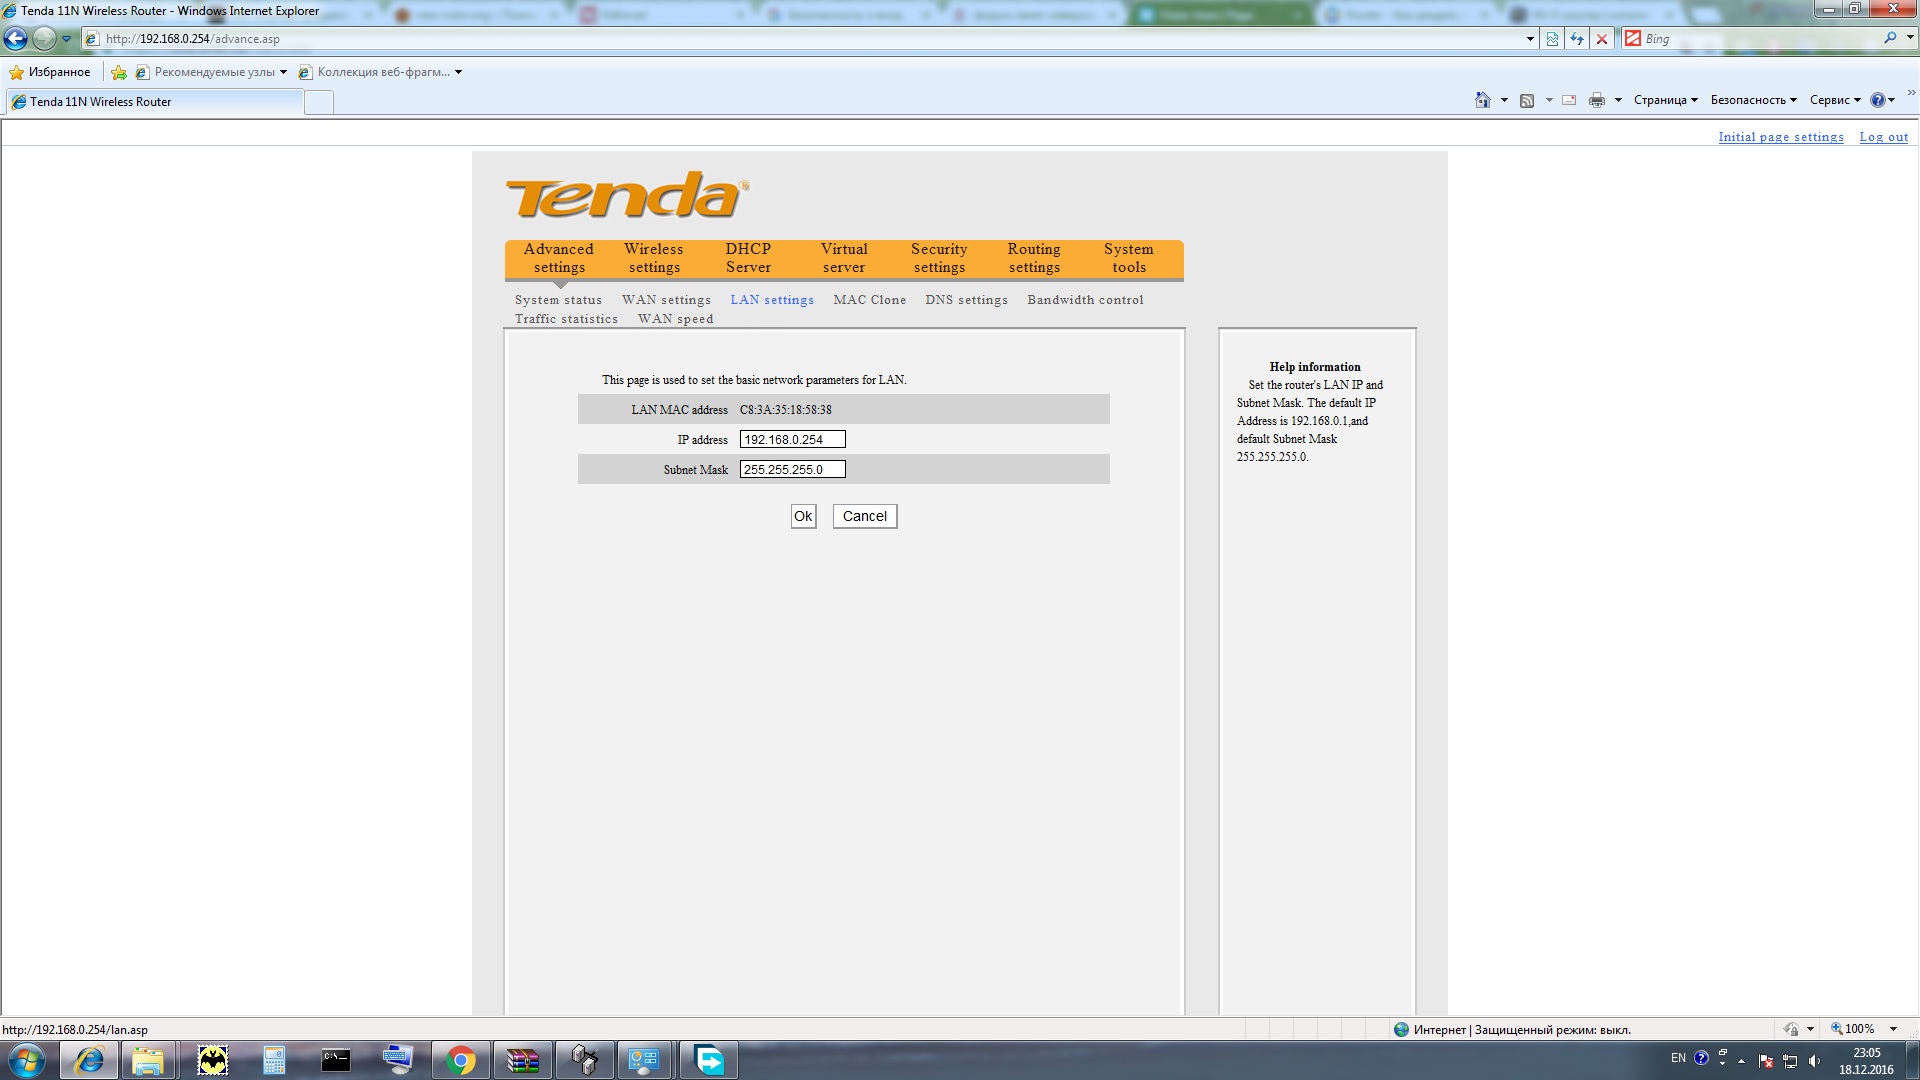The width and height of the screenshot is (1920, 1080).
Task: Click the Stop loading red X icon
Action: tap(1602, 39)
